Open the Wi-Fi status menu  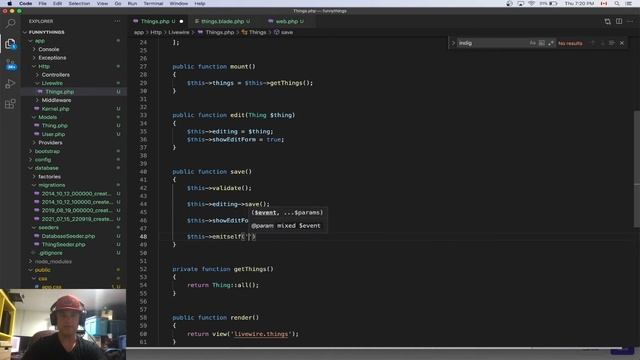click(531, 3)
